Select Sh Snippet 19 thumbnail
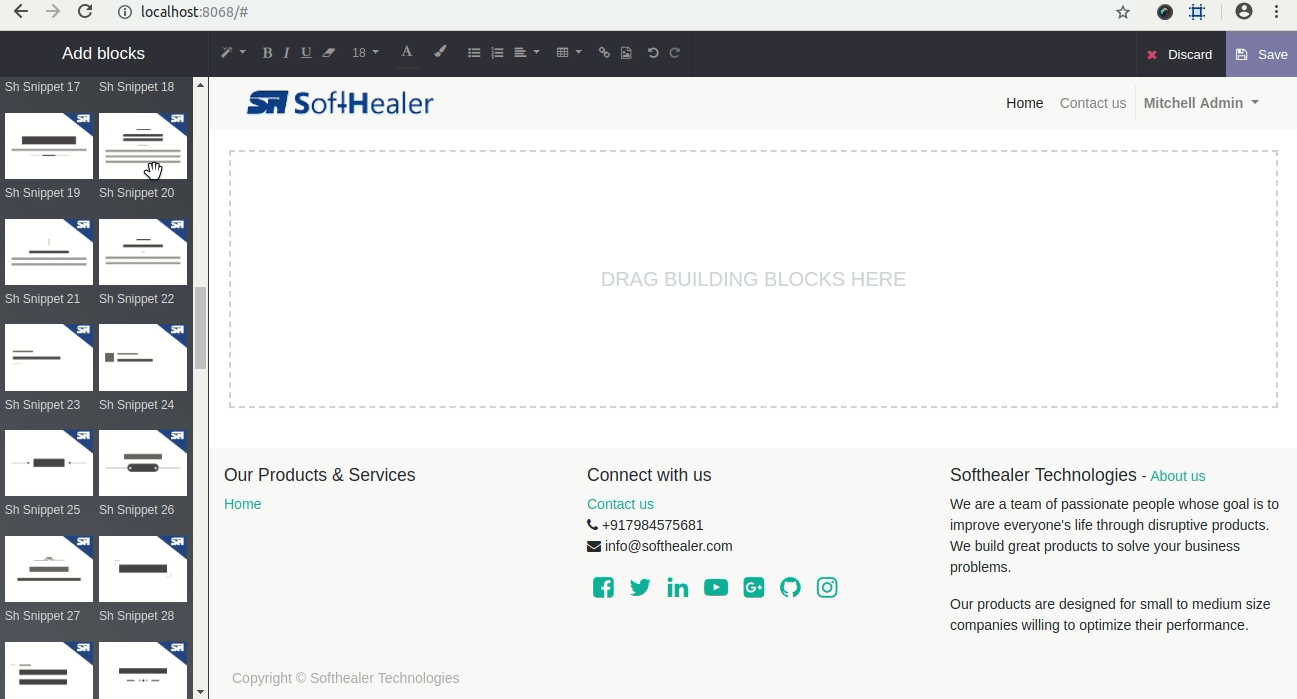 pyautogui.click(x=49, y=146)
